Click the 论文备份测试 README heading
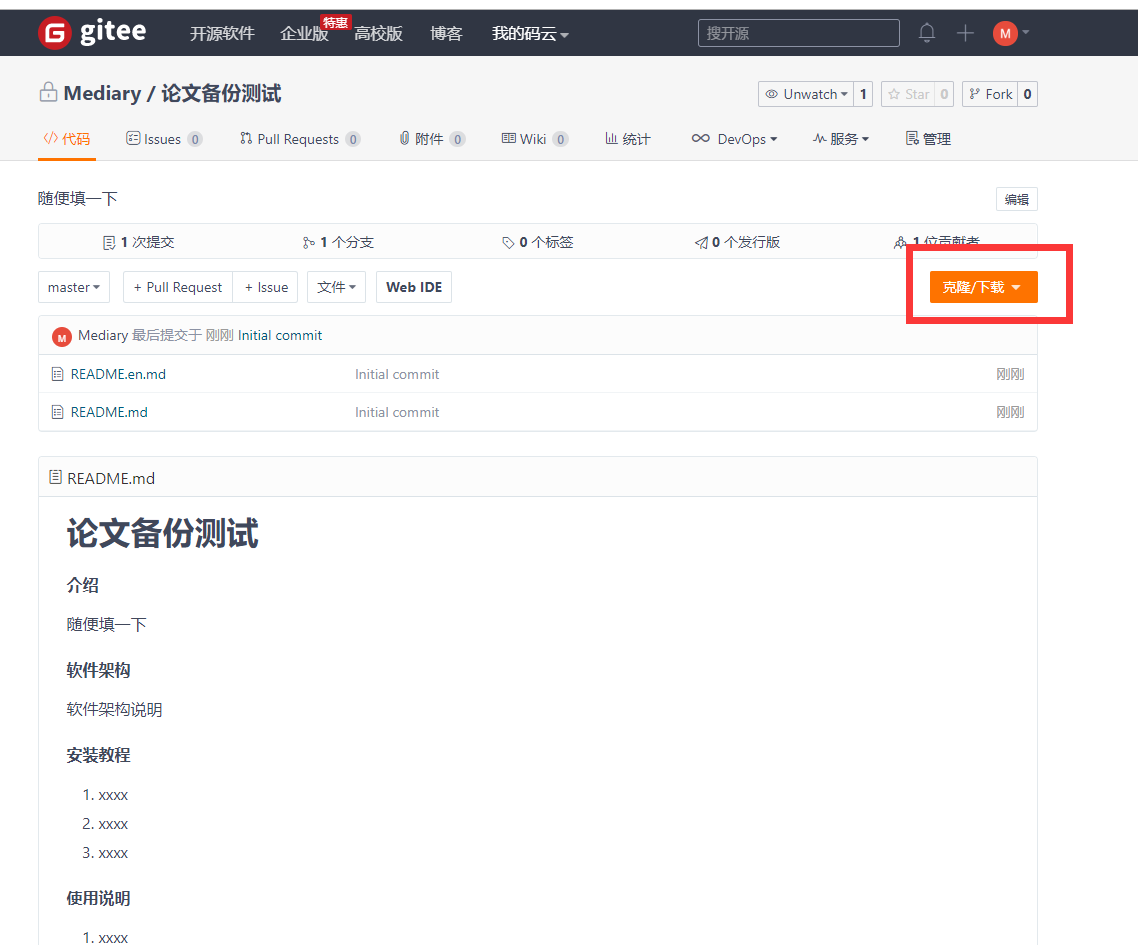1138x945 pixels. click(163, 533)
